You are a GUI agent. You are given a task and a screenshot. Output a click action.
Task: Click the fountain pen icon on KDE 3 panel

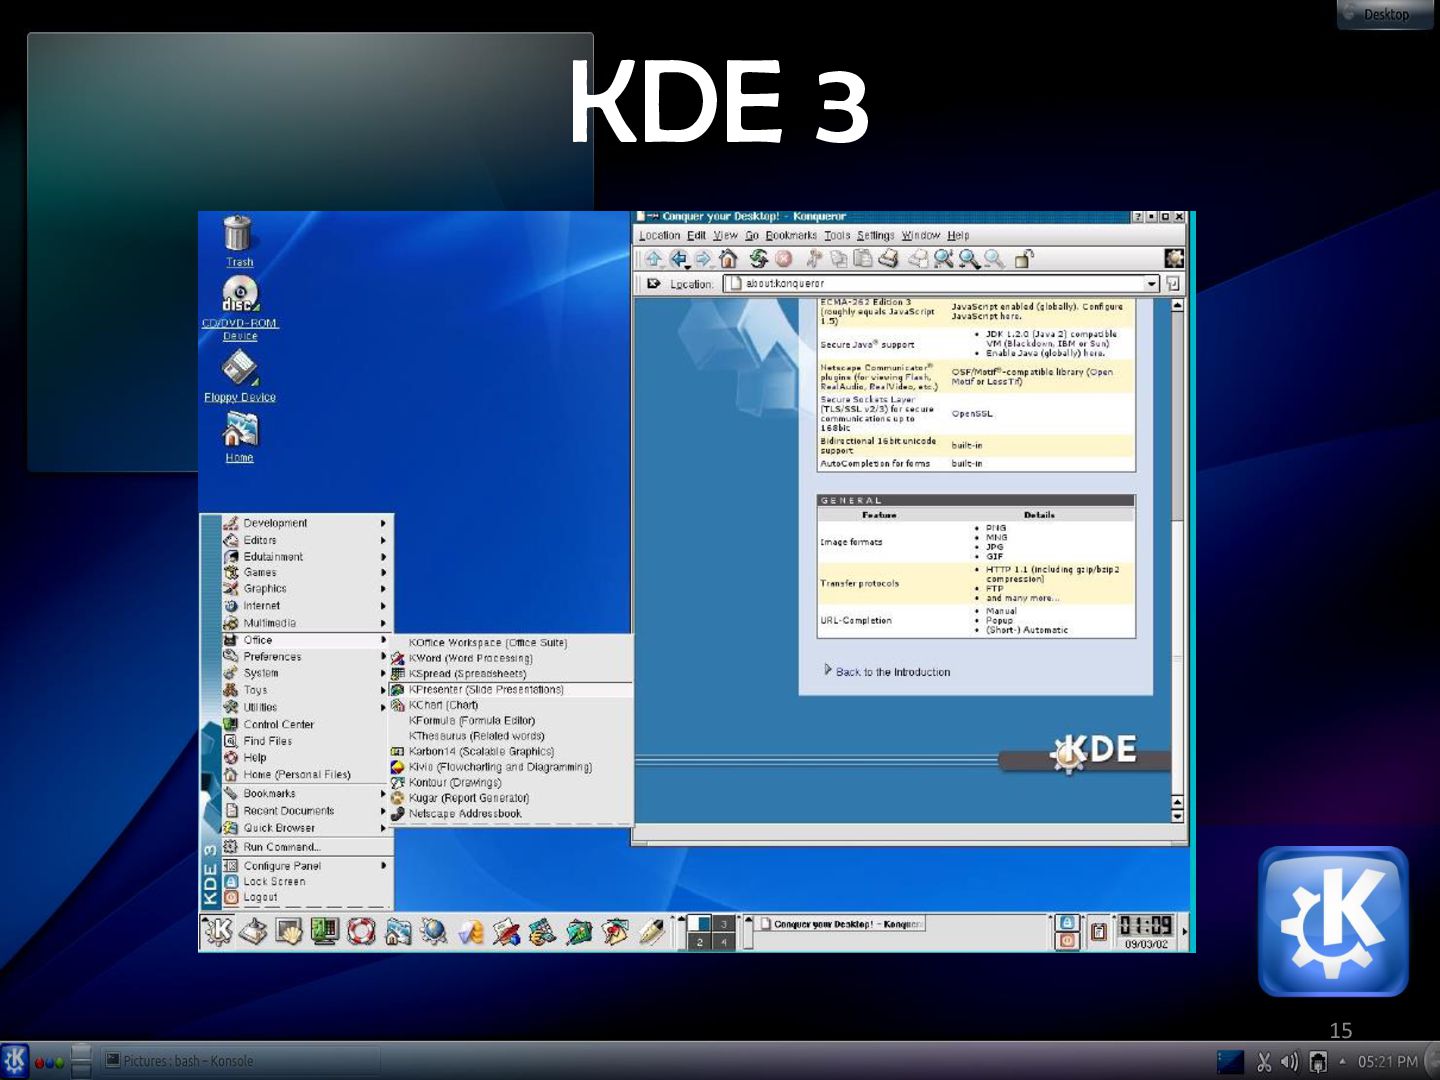pos(651,932)
